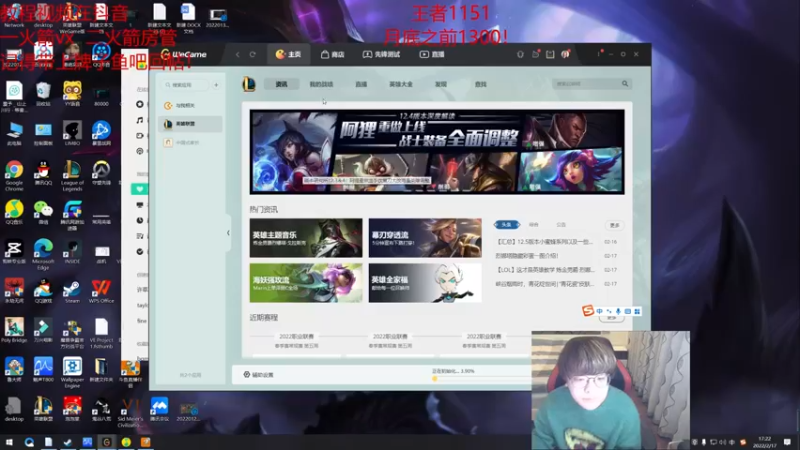Switch to the 英雄大全 sub-tab
The image size is (800, 450).
click(x=401, y=84)
